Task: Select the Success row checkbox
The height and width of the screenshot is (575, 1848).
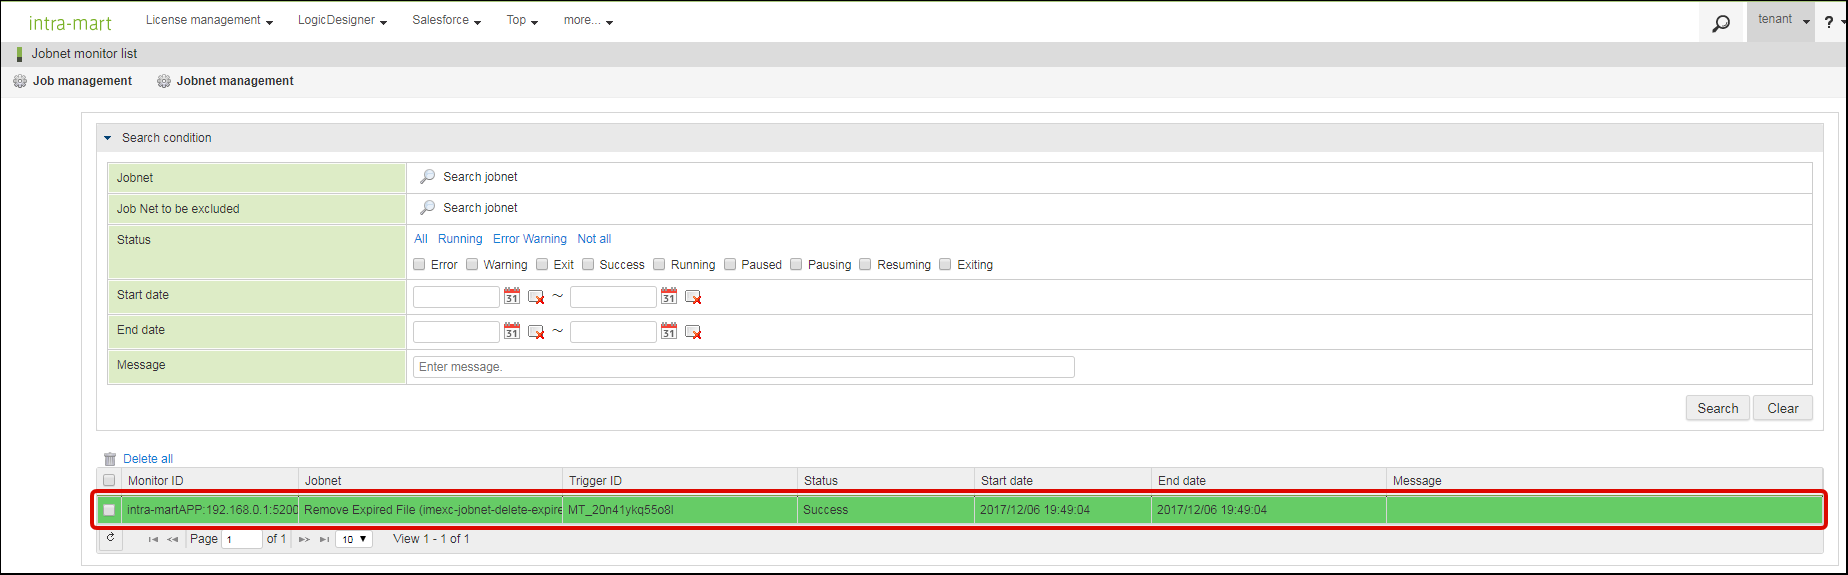Action: tap(109, 510)
